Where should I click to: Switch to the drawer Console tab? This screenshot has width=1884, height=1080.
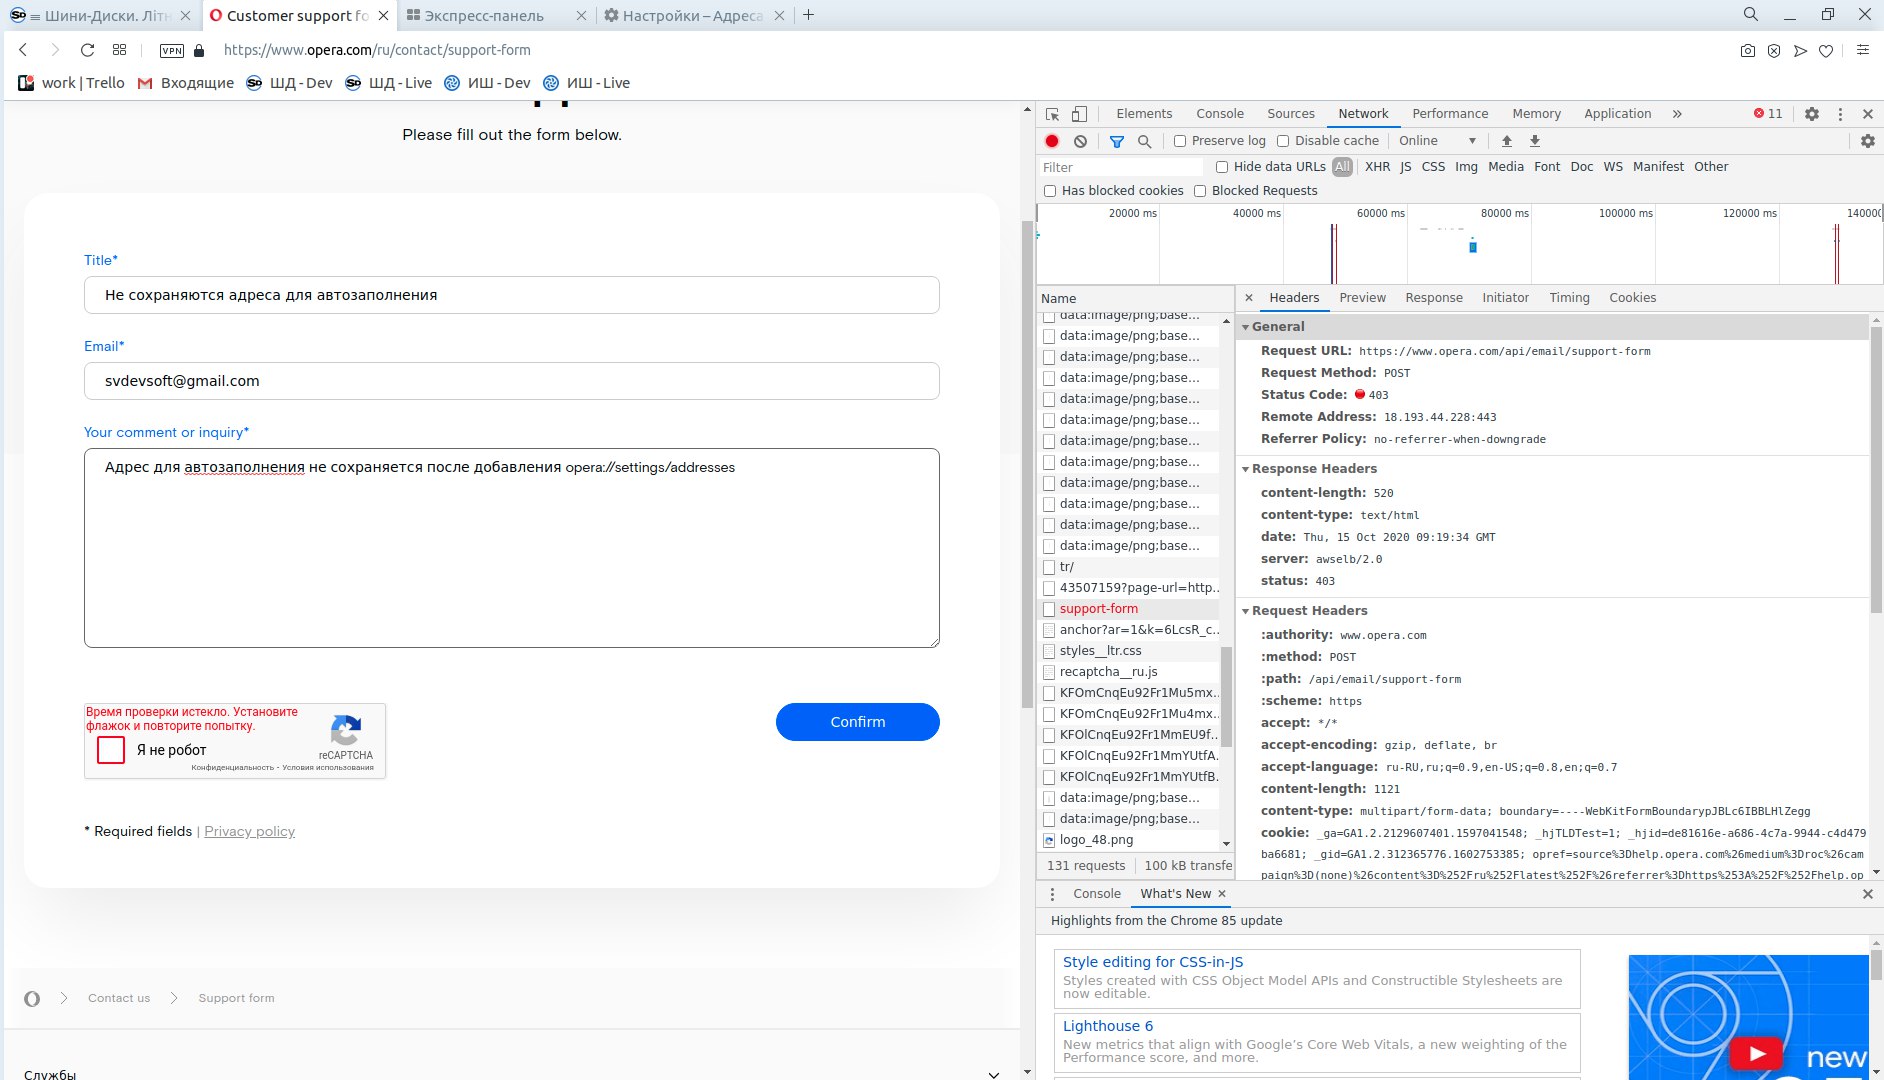1096,894
